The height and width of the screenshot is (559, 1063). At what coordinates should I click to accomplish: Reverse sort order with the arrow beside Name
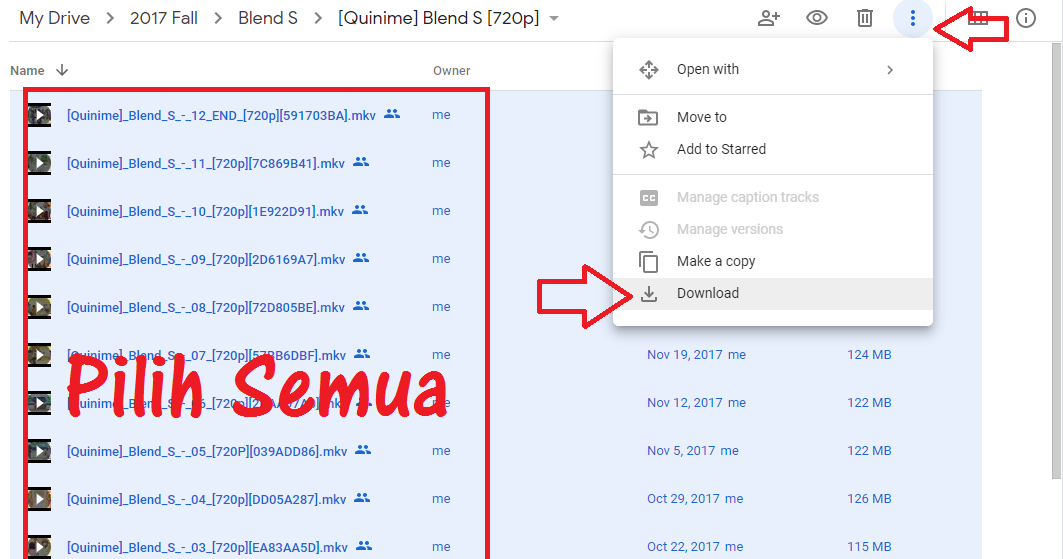62,70
